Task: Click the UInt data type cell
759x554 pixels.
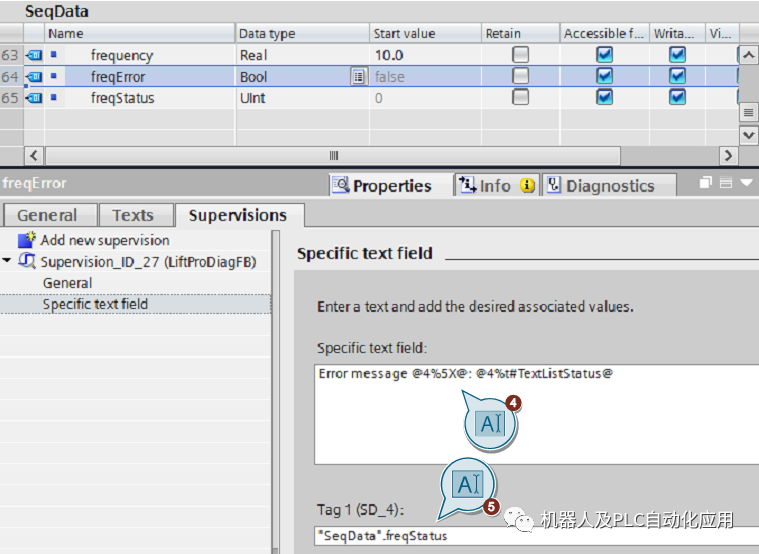Action: pyautogui.click(x=303, y=98)
